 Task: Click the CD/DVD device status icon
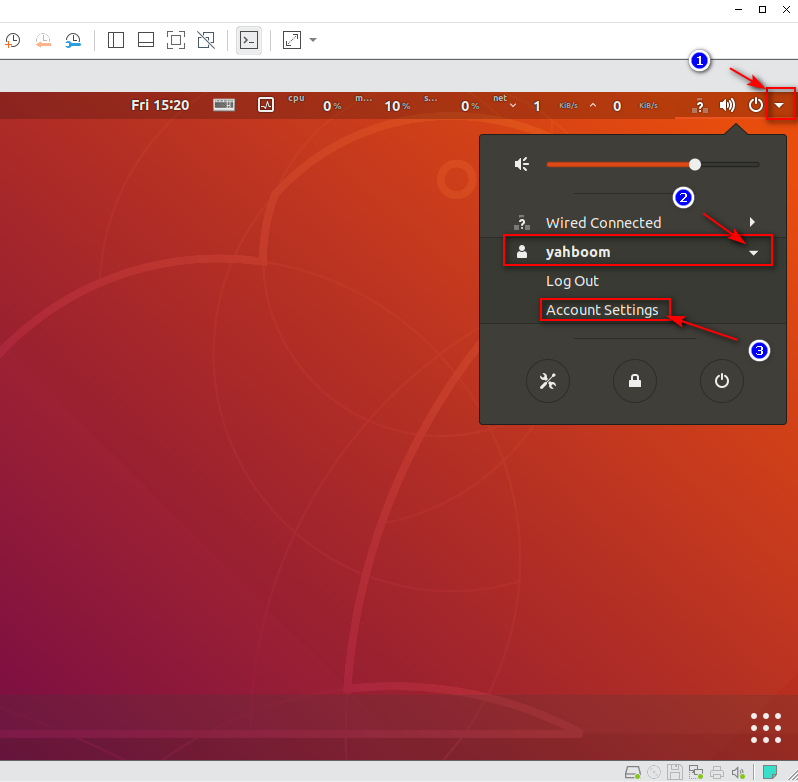point(653,772)
